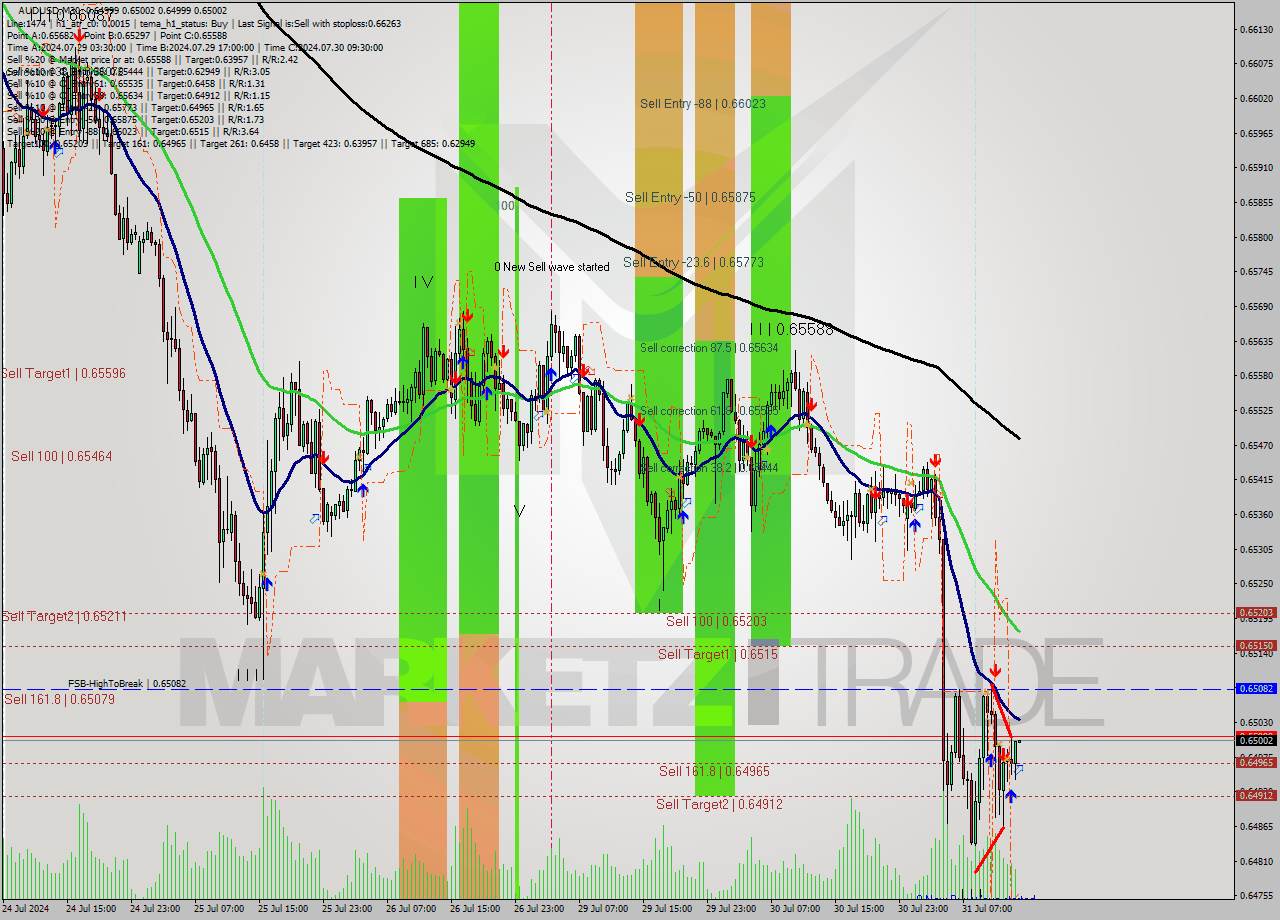Click the 0.66020 price axis value

pos(1256,98)
